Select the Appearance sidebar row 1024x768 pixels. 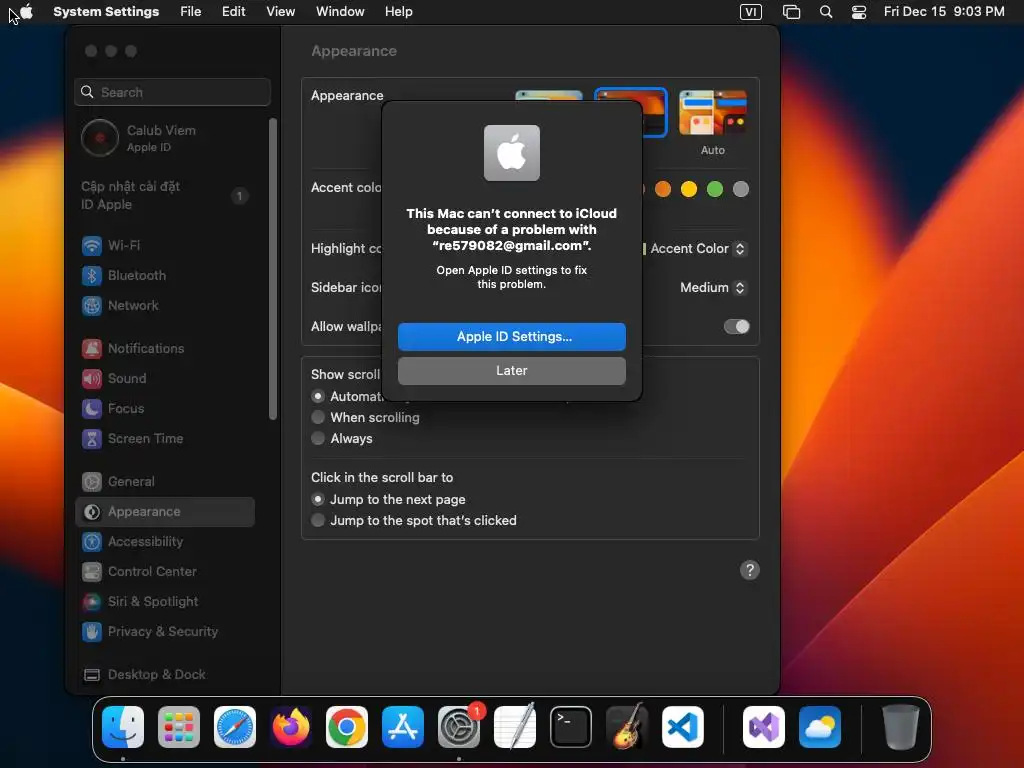coord(165,512)
